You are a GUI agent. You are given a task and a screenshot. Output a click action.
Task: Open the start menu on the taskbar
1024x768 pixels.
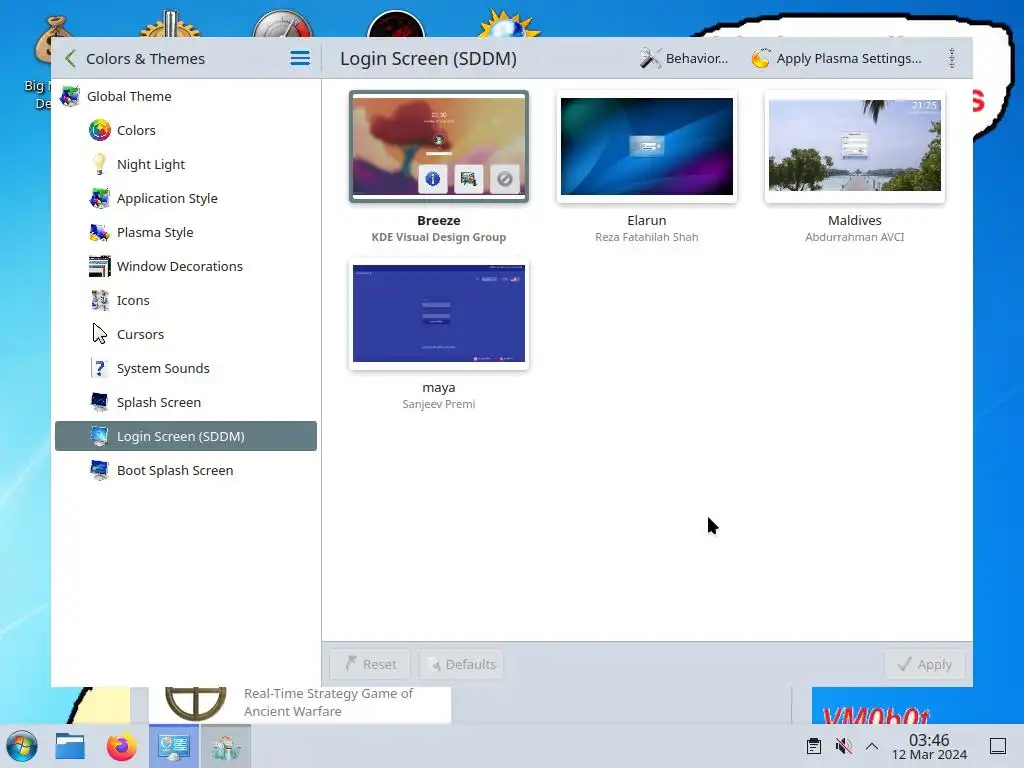(22, 746)
